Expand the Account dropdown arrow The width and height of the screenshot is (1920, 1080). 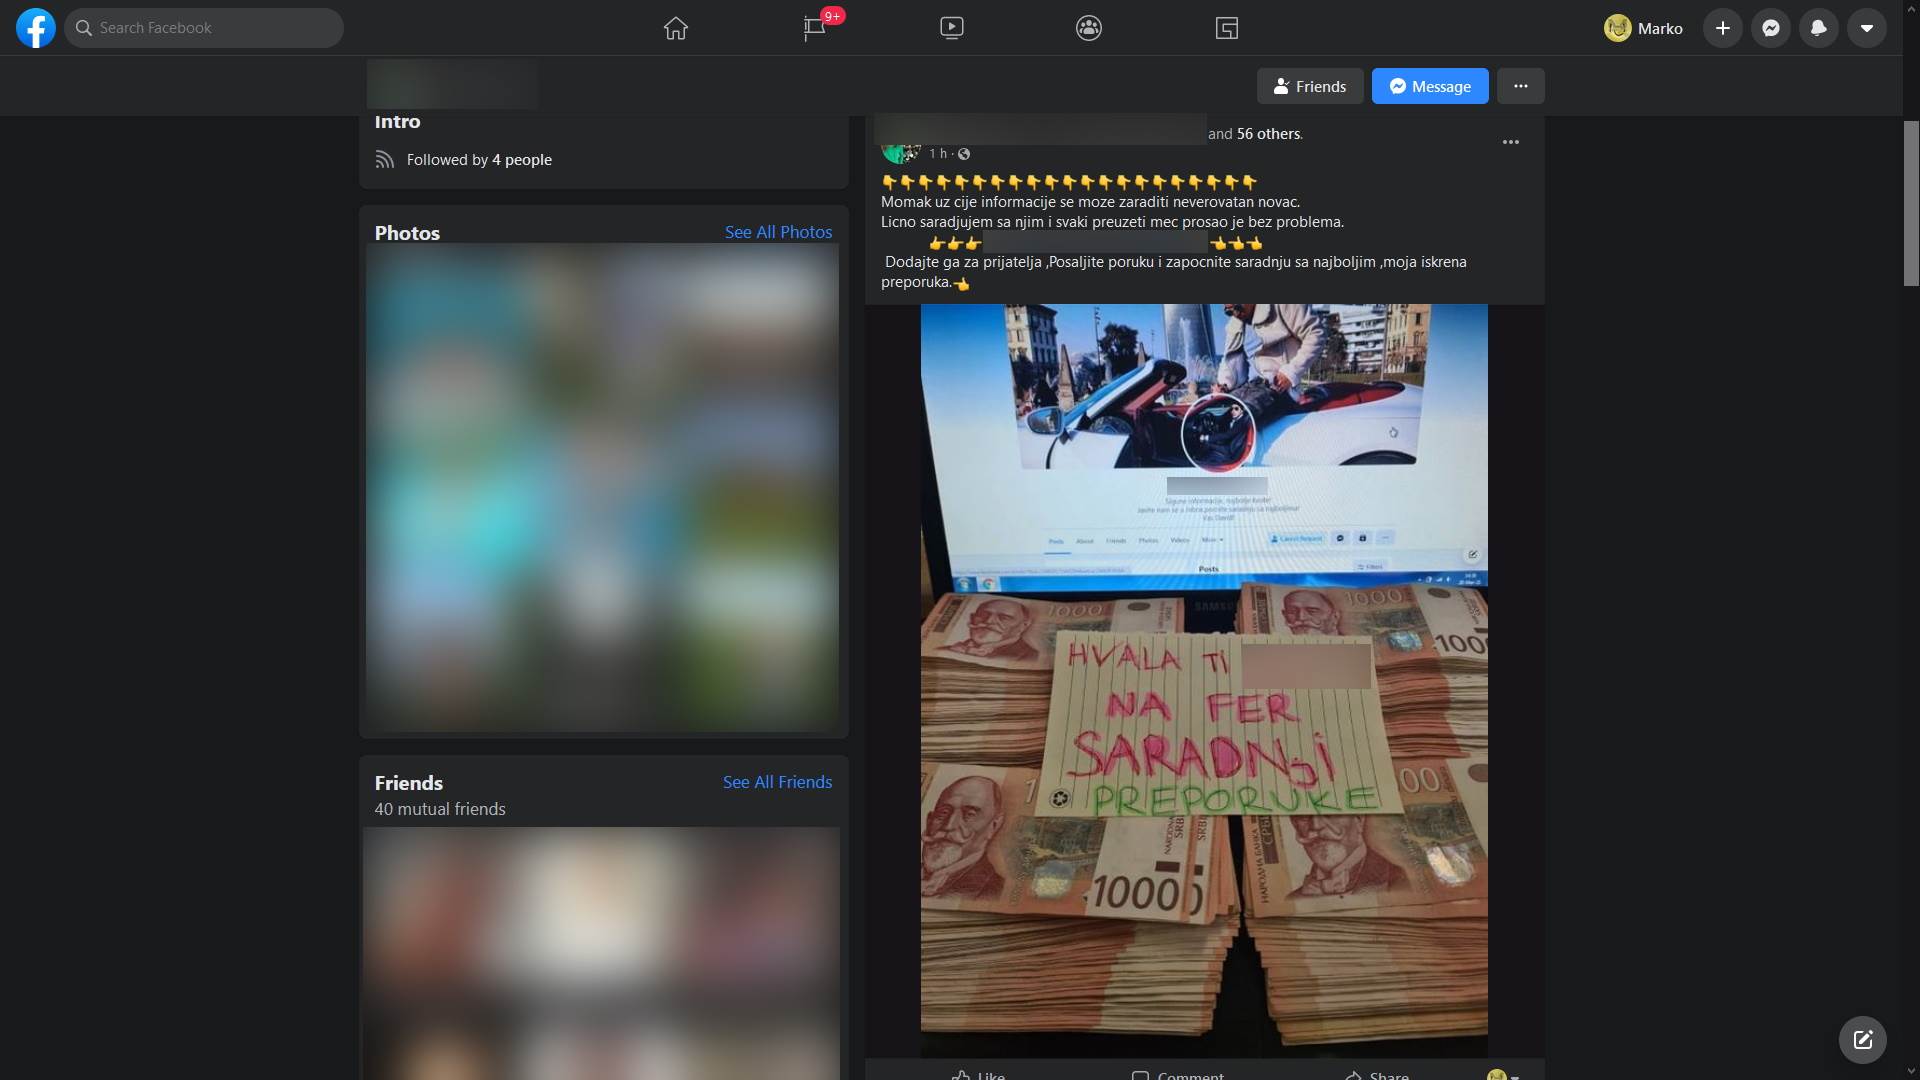pyautogui.click(x=1867, y=28)
